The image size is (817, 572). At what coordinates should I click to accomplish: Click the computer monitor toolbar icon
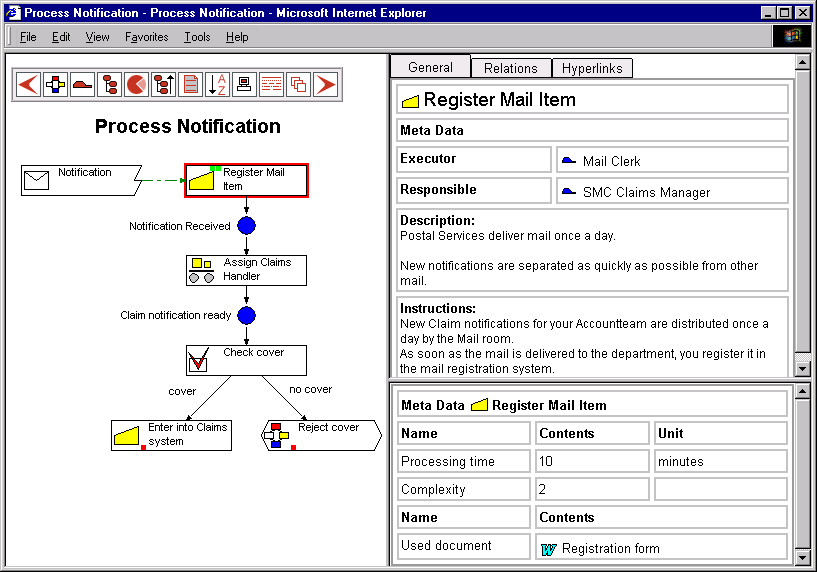[x=244, y=85]
